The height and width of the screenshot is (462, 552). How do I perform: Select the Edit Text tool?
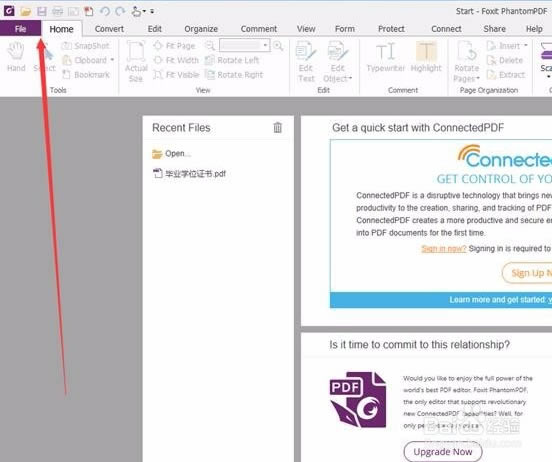pyautogui.click(x=306, y=61)
